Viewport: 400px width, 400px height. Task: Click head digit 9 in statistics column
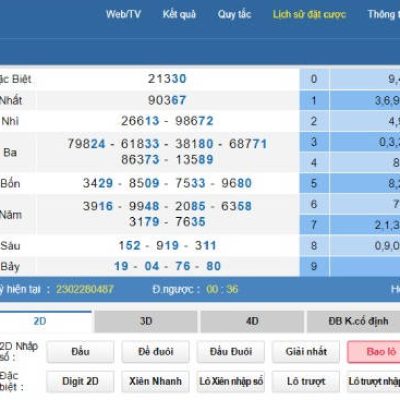click(x=314, y=266)
